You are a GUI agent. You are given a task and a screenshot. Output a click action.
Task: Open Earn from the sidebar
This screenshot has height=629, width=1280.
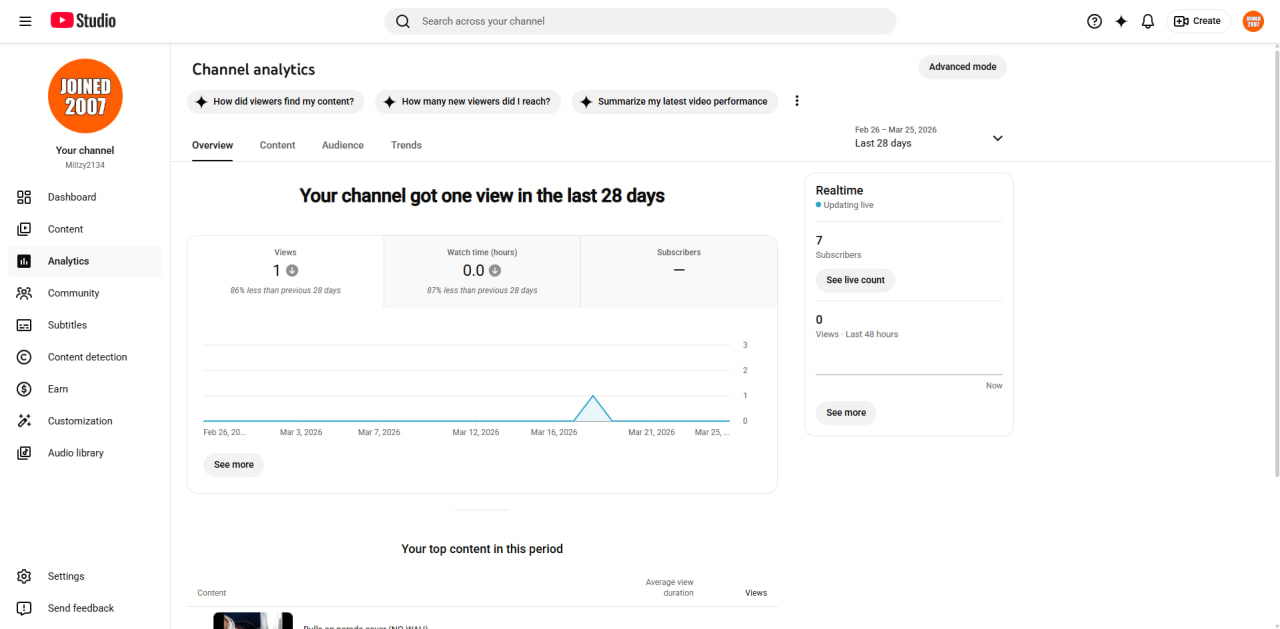pyautogui.click(x=85, y=389)
